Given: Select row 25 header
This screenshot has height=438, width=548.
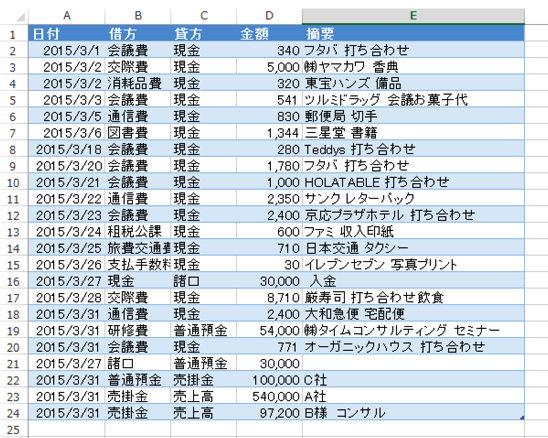Looking at the screenshot, I should point(13,430).
